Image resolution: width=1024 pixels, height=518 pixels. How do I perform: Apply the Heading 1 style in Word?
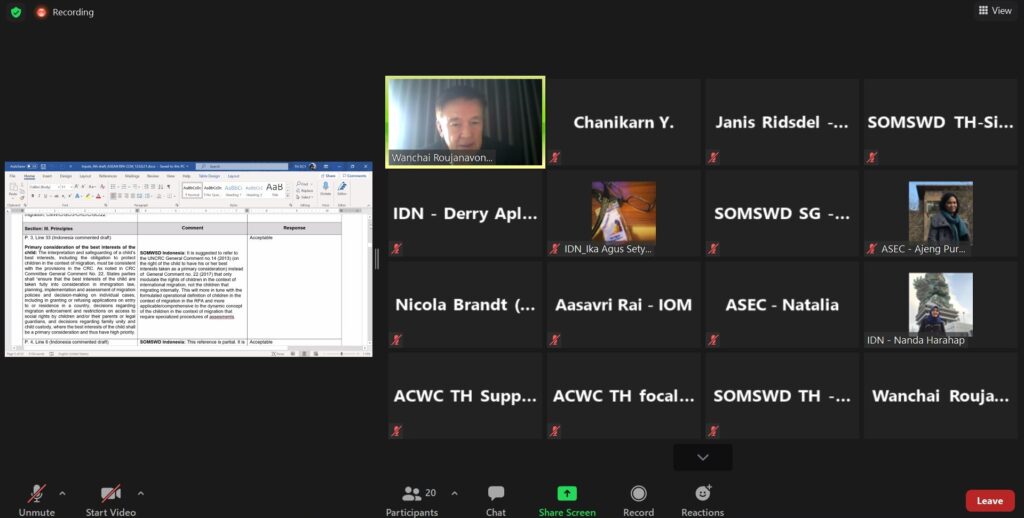(233, 191)
